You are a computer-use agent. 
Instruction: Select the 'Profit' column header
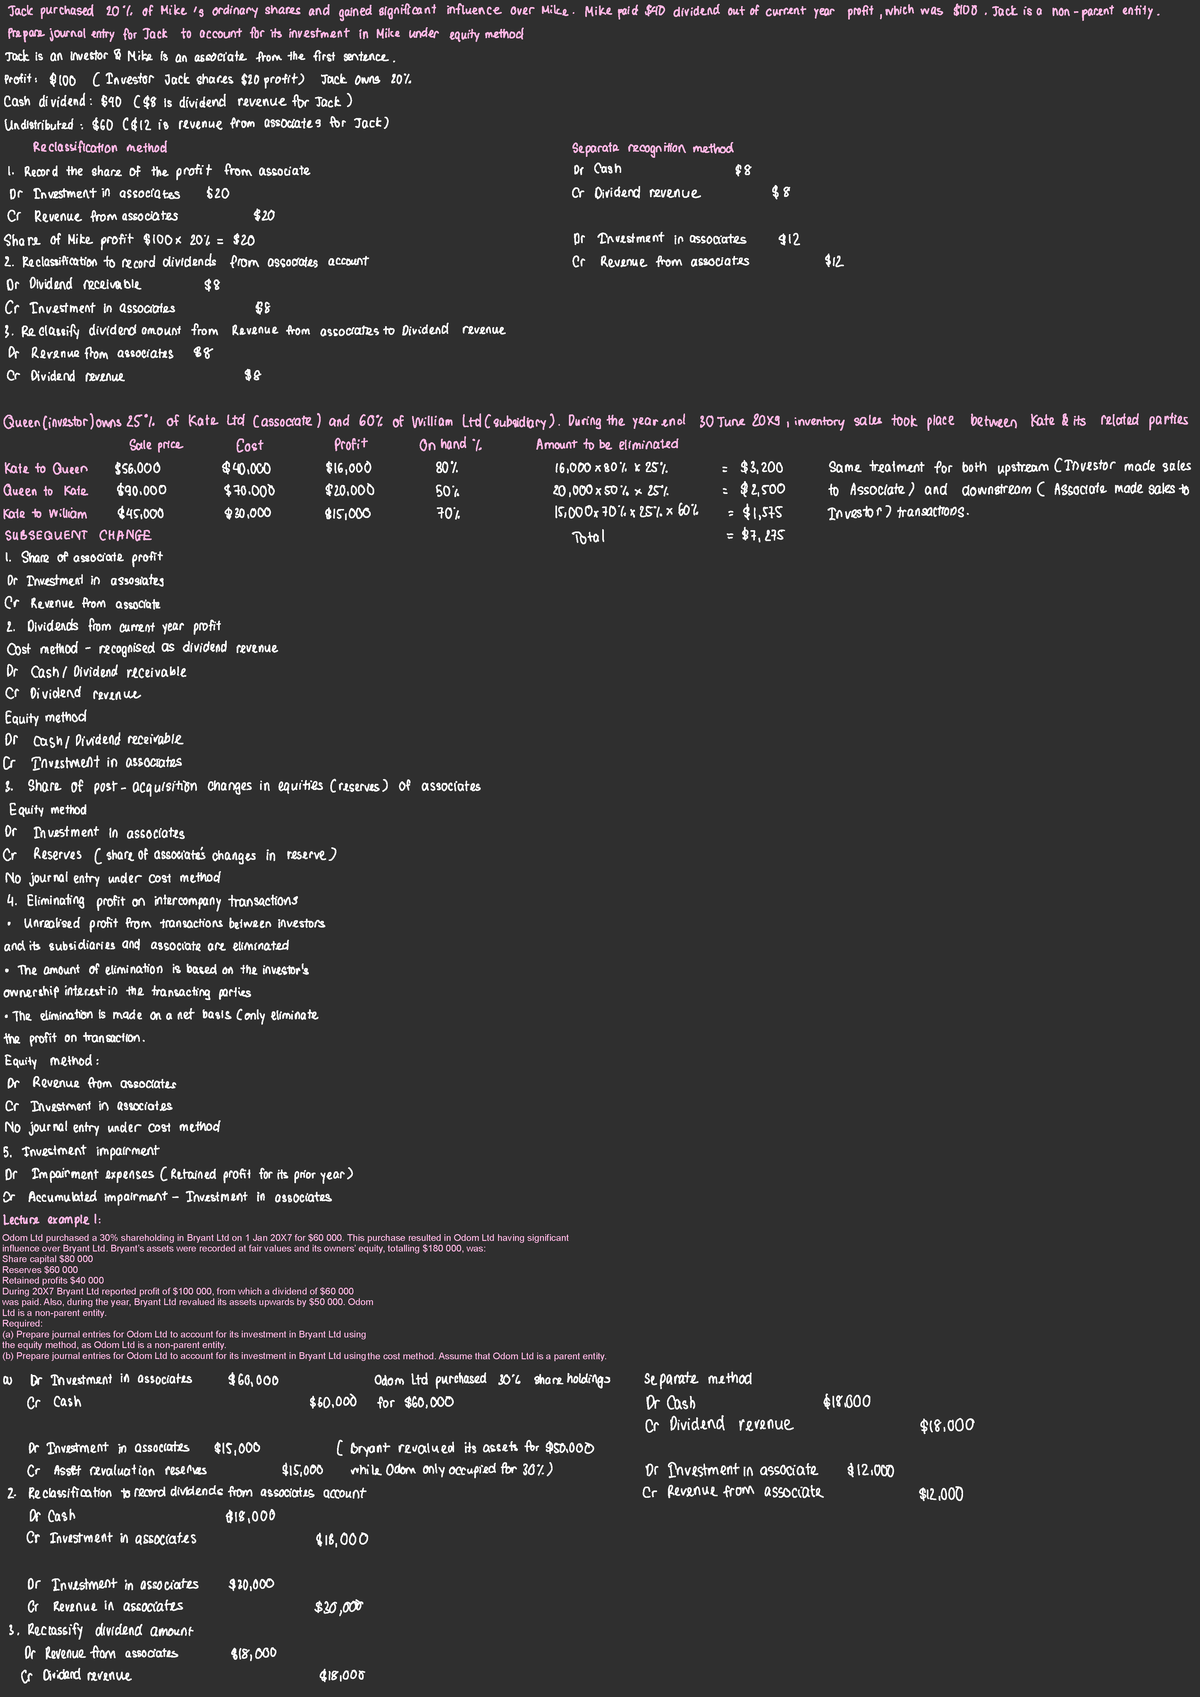(x=351, y=444)
